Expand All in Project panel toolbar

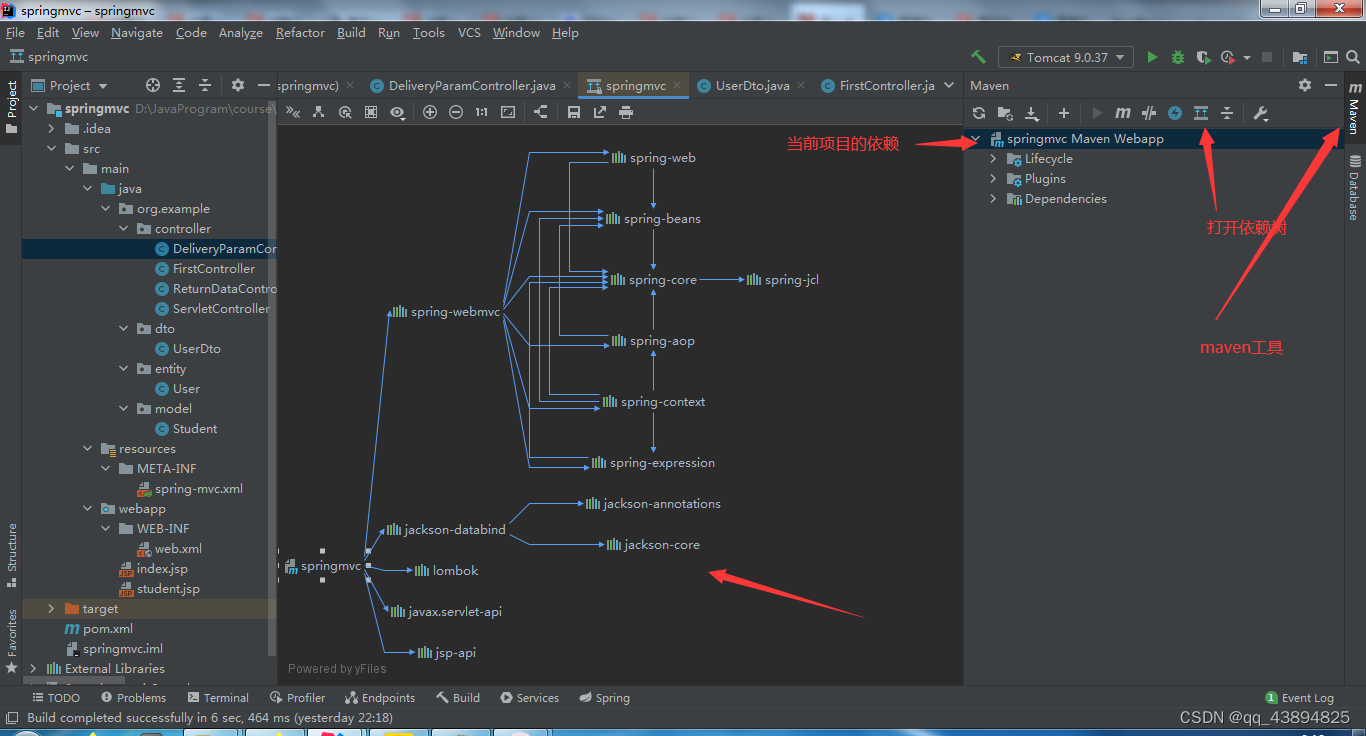pos(179,85)
